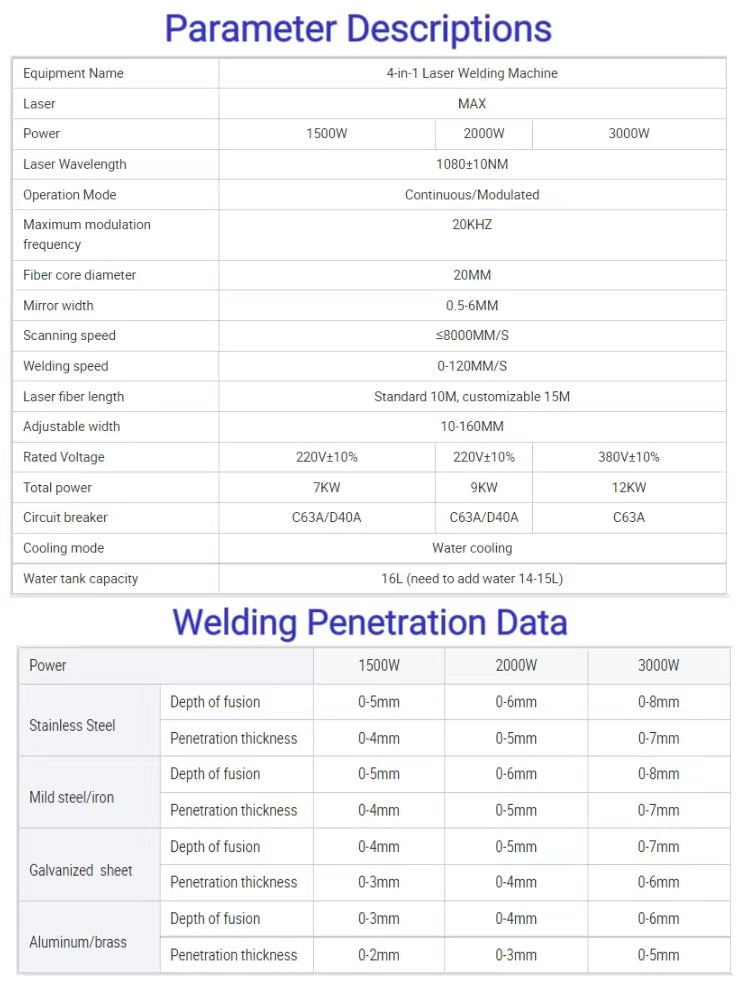Select the Water cooling mode cell
Screen dimensions: 750x1000
point(472,548)
